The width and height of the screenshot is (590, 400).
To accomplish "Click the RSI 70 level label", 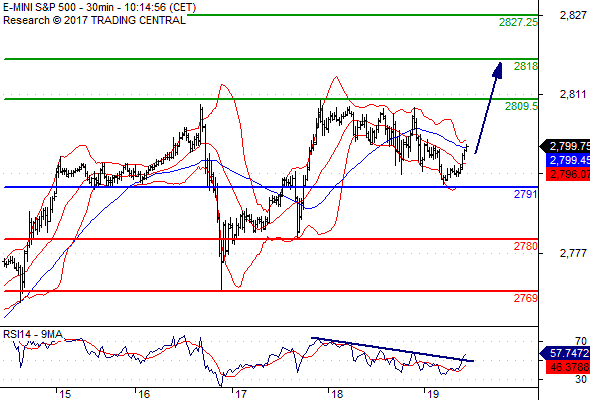I will 581,341.
